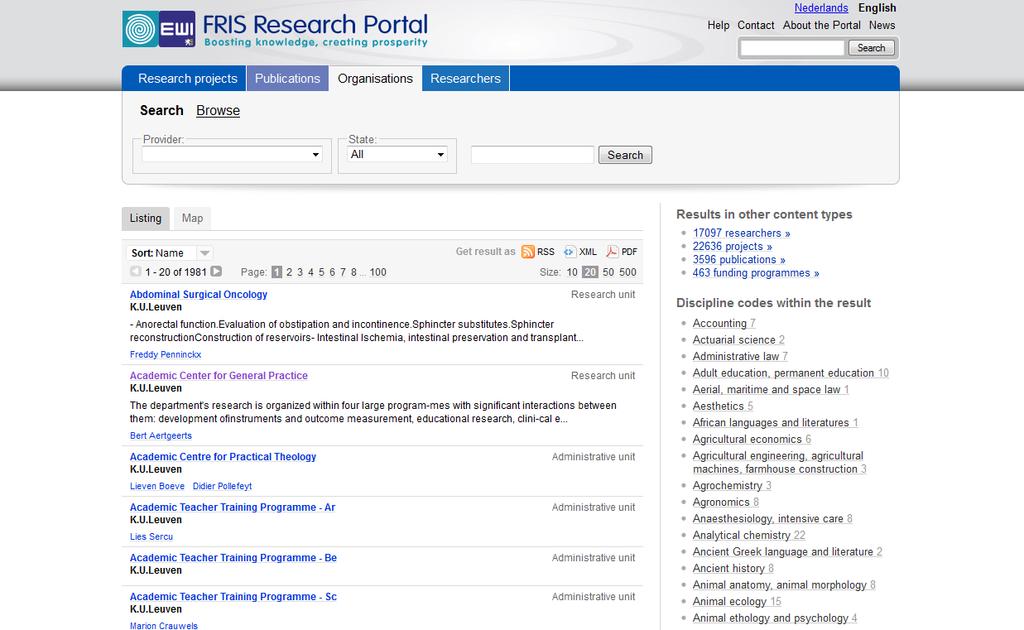Click the header site Search button
1024x630 pixels.
[871, 48]
